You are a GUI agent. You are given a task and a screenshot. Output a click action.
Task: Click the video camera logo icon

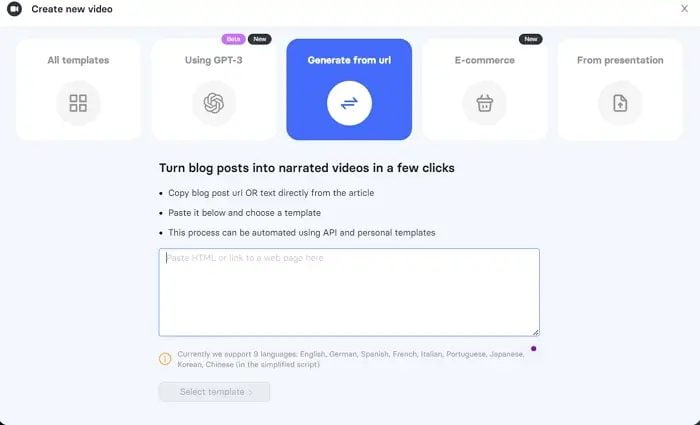coord(14,9)
